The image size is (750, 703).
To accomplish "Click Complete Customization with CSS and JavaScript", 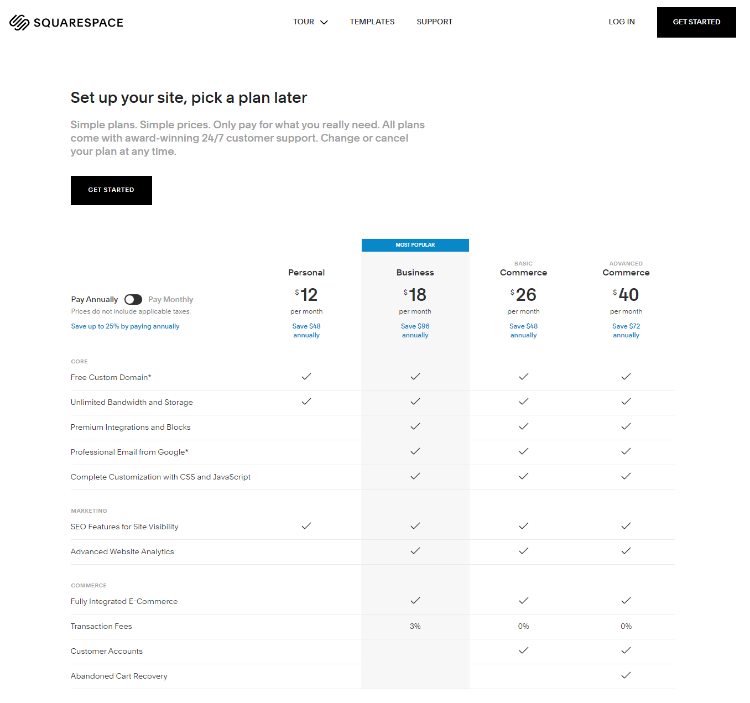I will [x=160, y=477].
